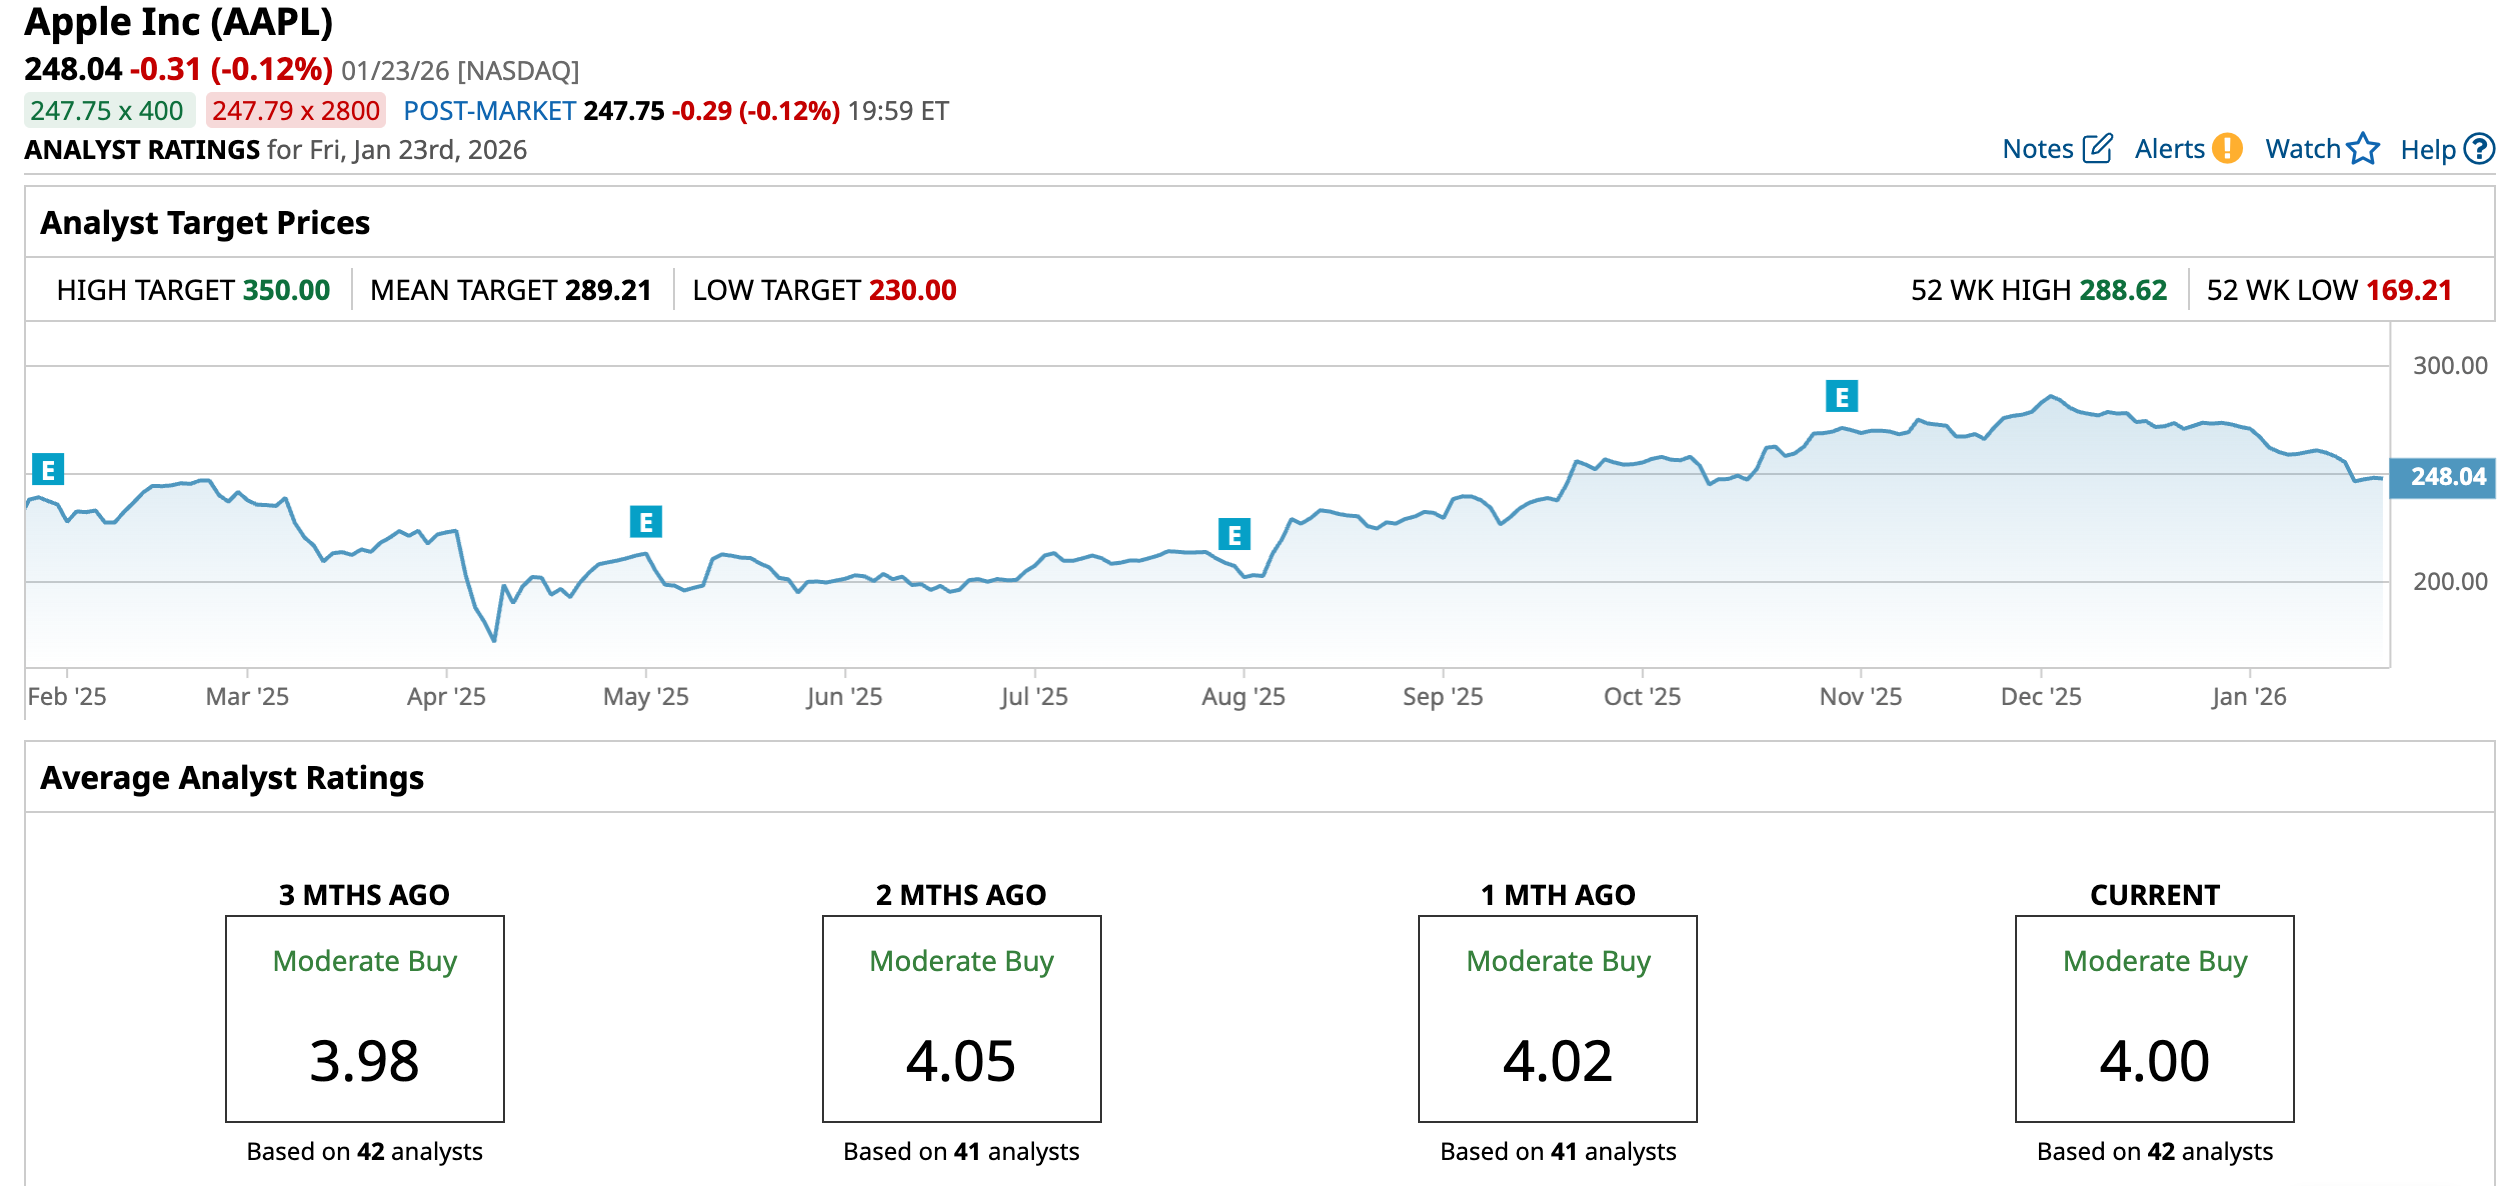Click earnings E marker near Nov '25
The width and height of the screenshot is (2508, 1186).
[1841, 397]
